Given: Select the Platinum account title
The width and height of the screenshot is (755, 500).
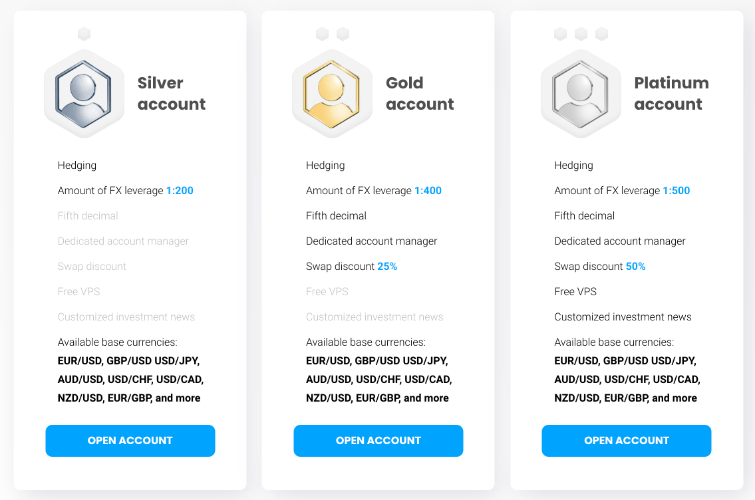Looking at the screenshot, I should coord(671,93).
